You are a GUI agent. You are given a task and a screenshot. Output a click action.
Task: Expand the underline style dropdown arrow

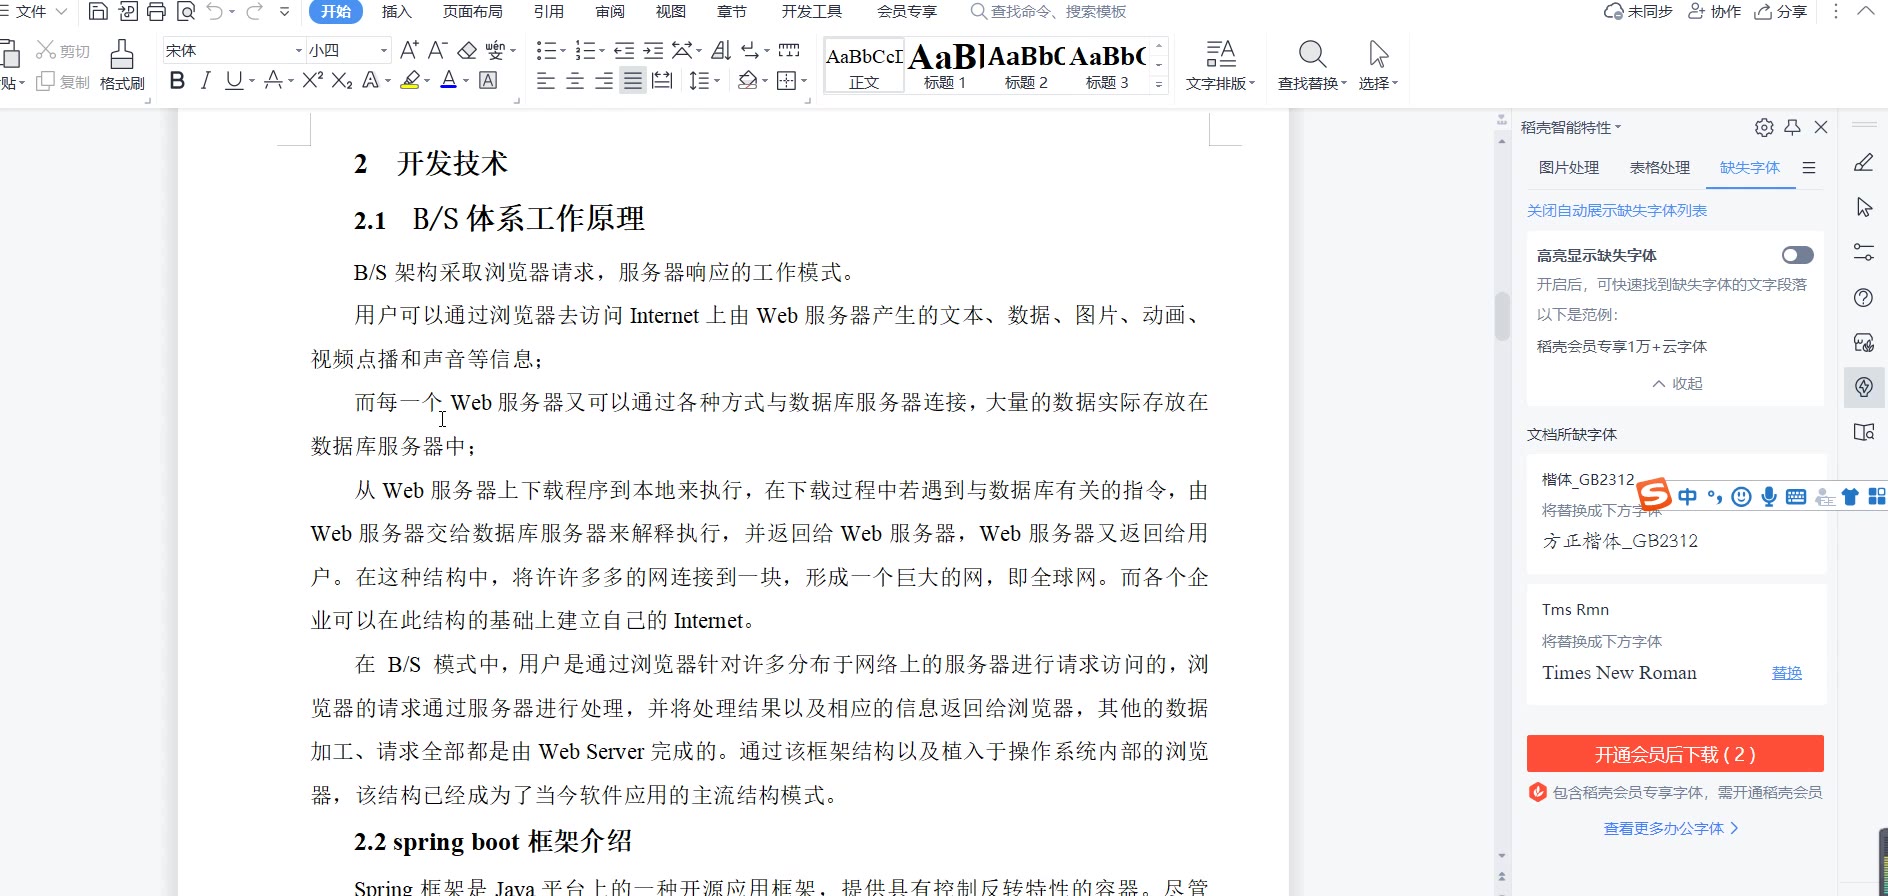[x=251, y=81]
